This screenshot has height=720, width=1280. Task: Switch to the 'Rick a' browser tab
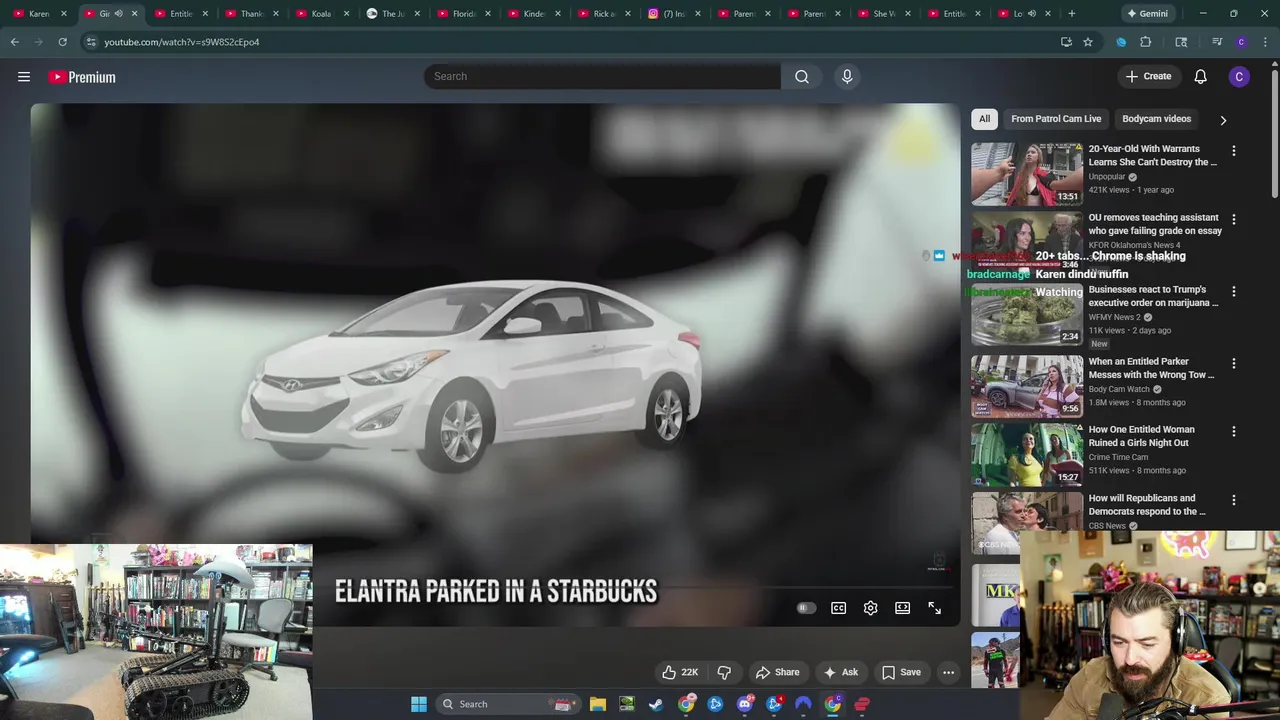click(x=604, y=14)
